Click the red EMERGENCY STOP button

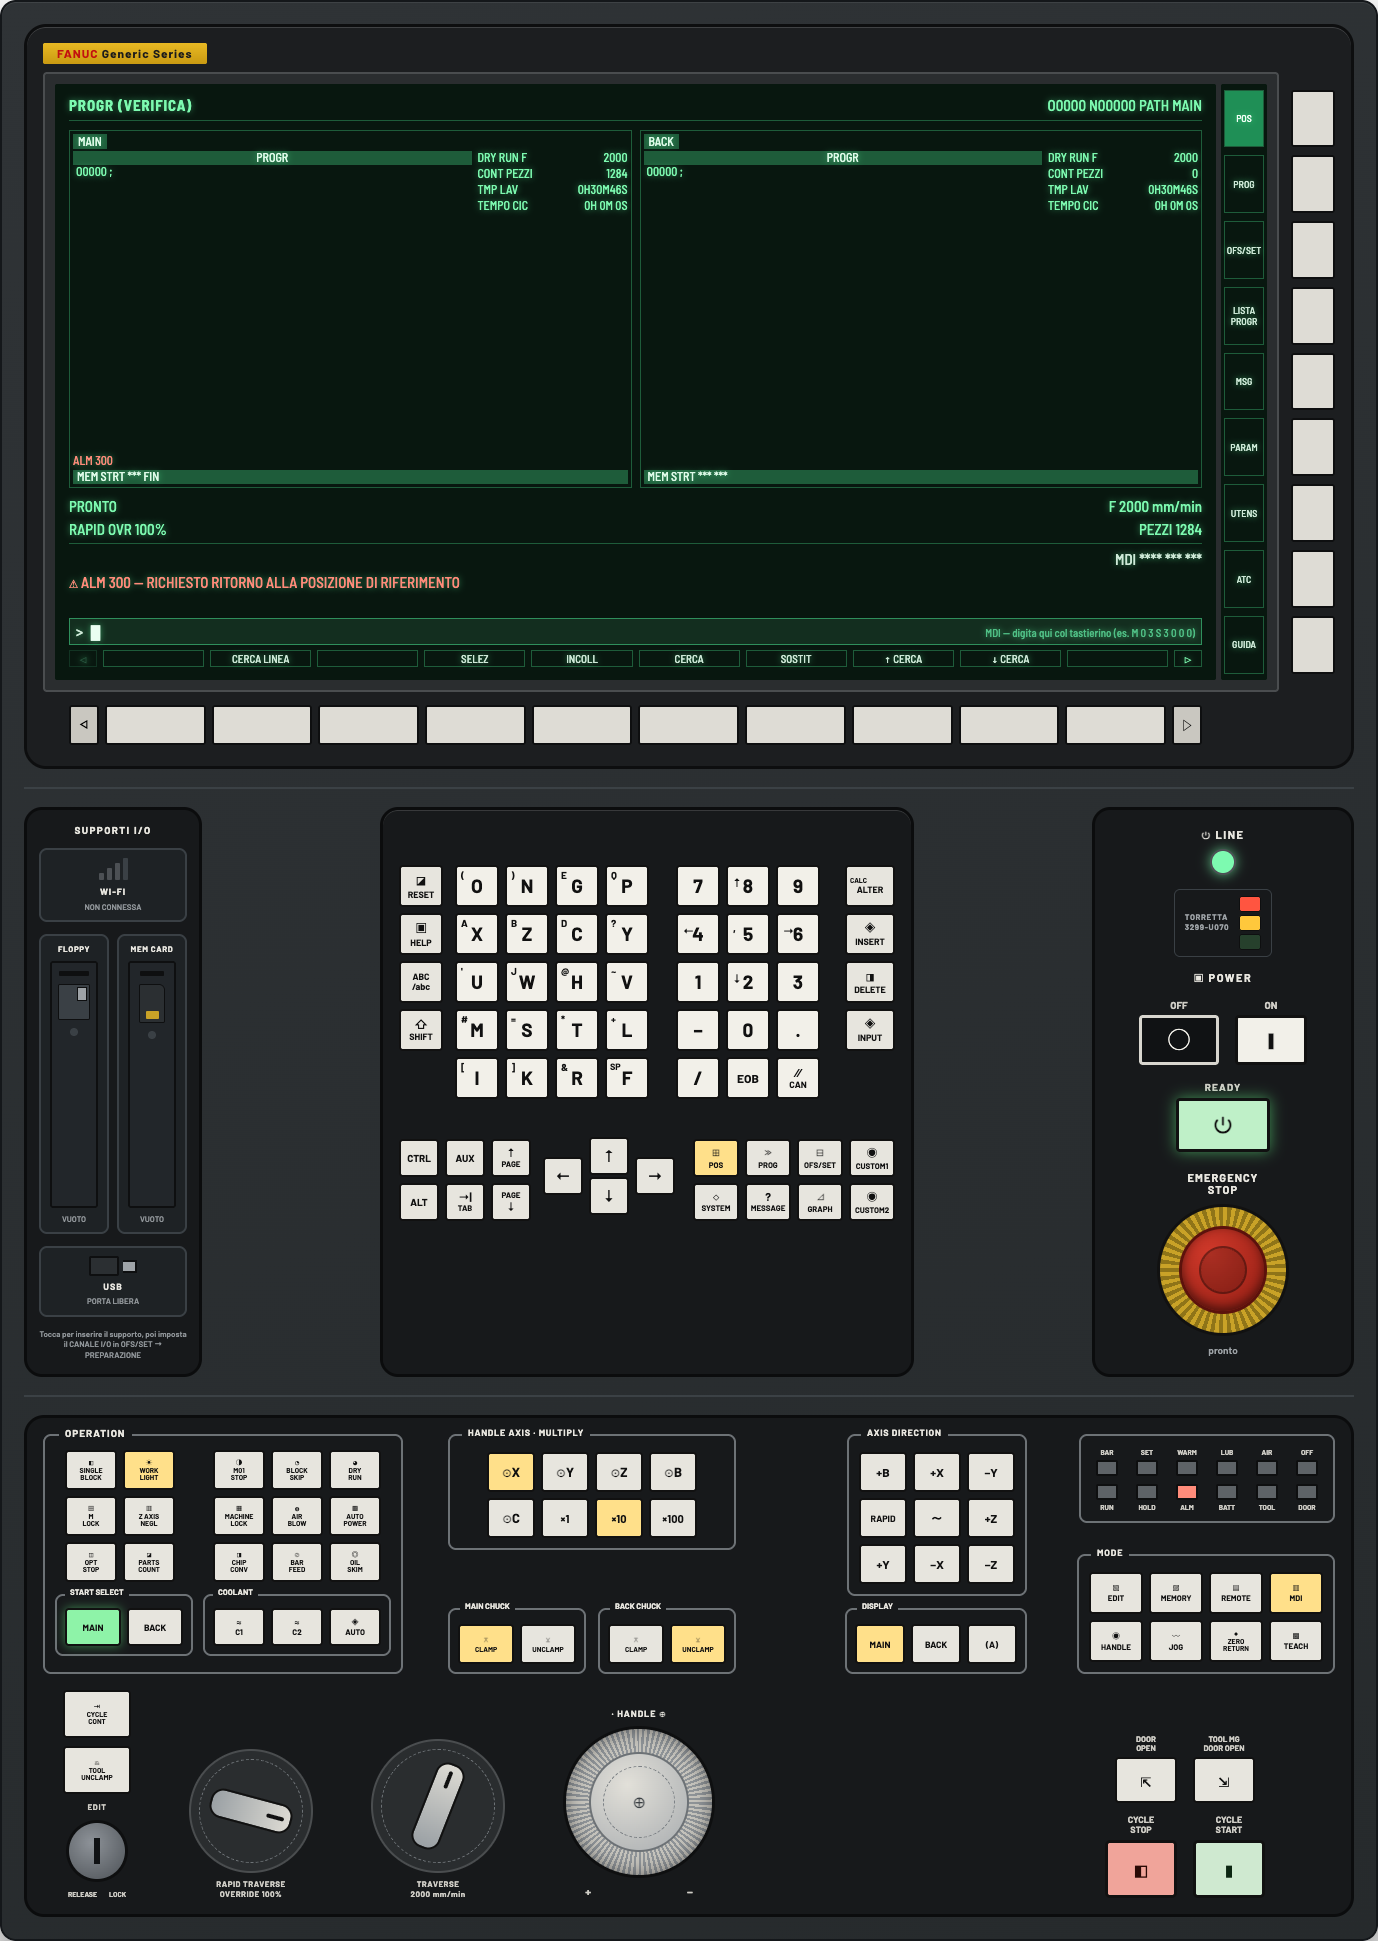(1223, 1270)
